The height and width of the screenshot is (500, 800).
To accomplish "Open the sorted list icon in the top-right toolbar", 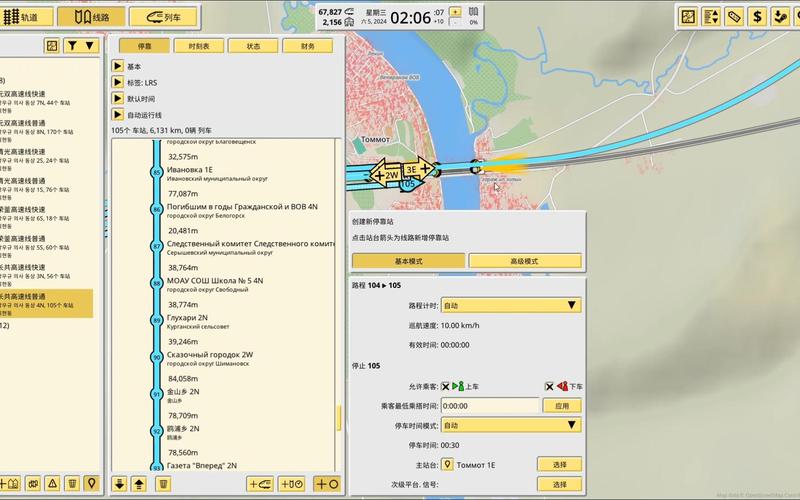I will (711, 17).
